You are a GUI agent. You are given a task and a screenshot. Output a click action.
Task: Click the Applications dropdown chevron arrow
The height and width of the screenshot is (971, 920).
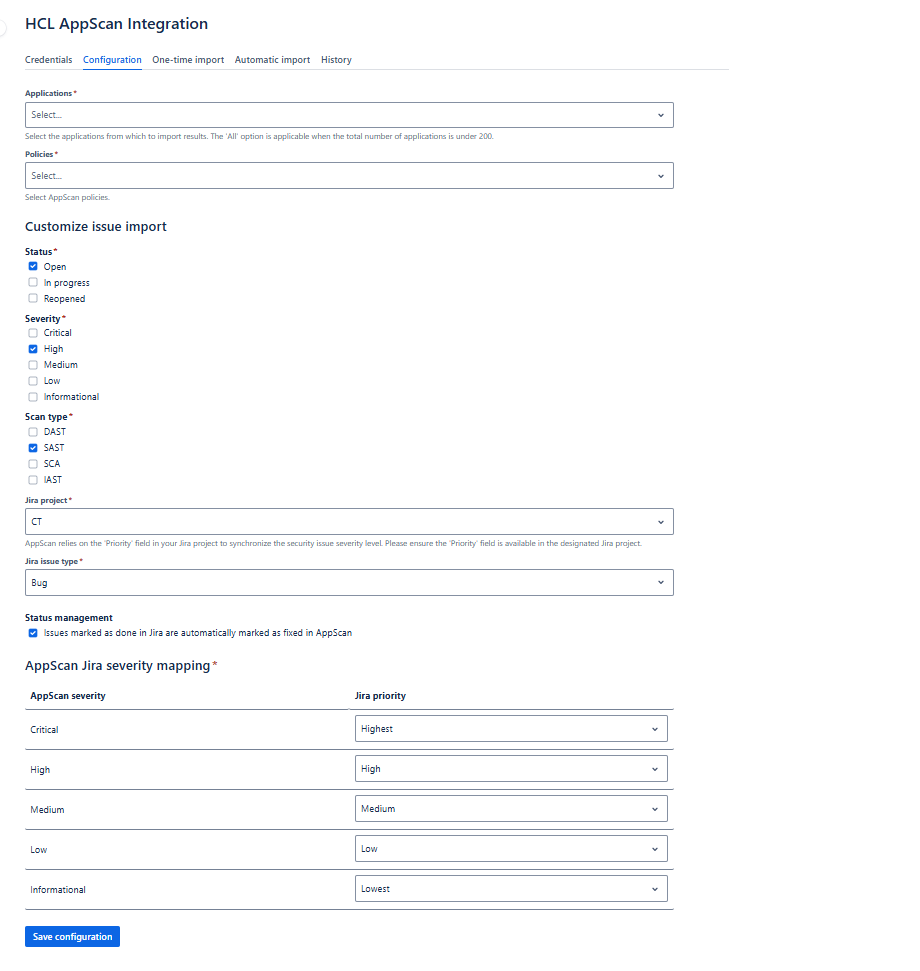click(661, 115)
